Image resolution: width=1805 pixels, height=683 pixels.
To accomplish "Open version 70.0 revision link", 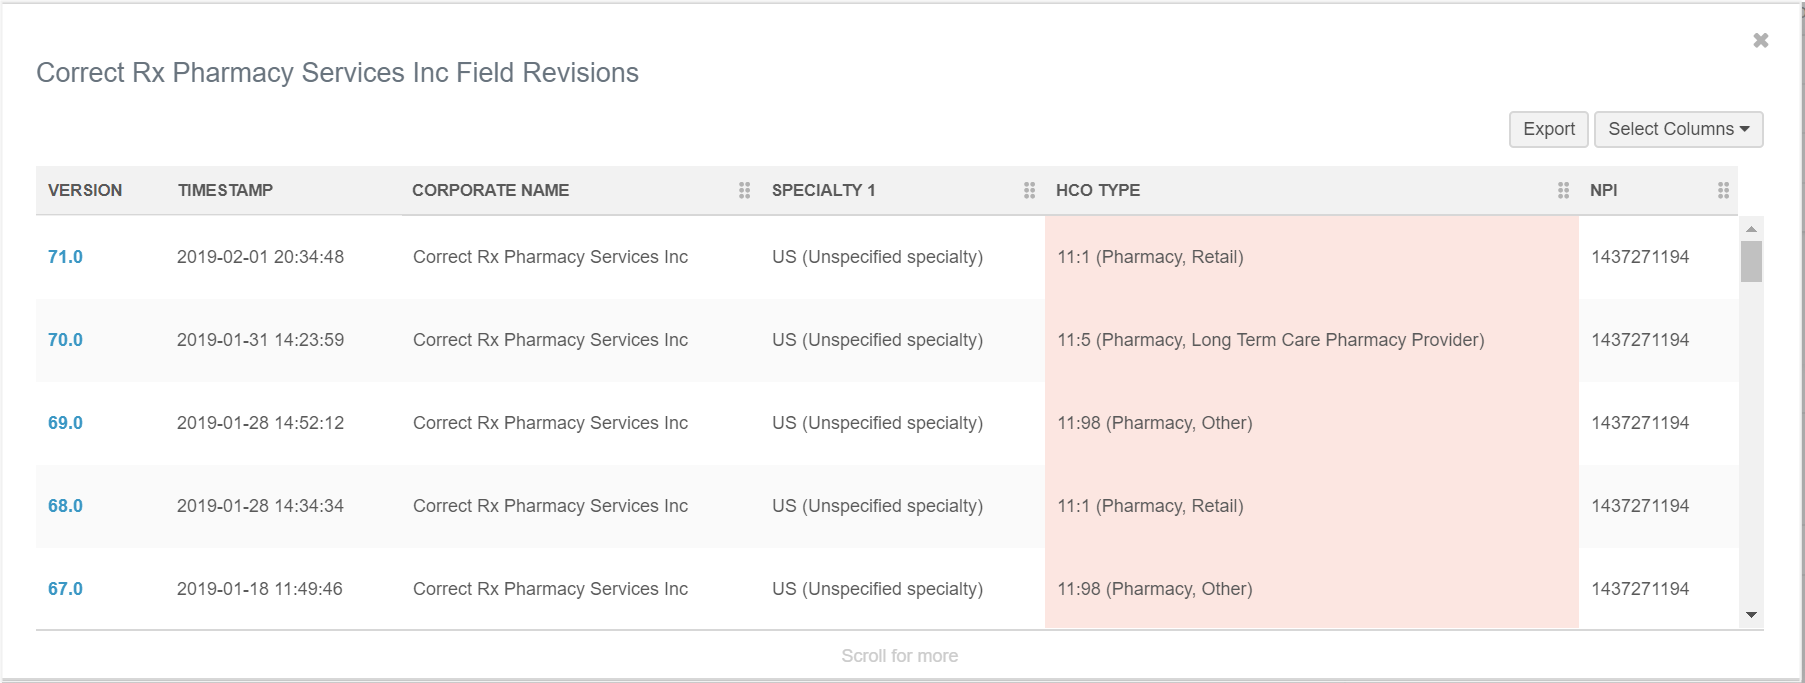I will (x=65, y=340).
